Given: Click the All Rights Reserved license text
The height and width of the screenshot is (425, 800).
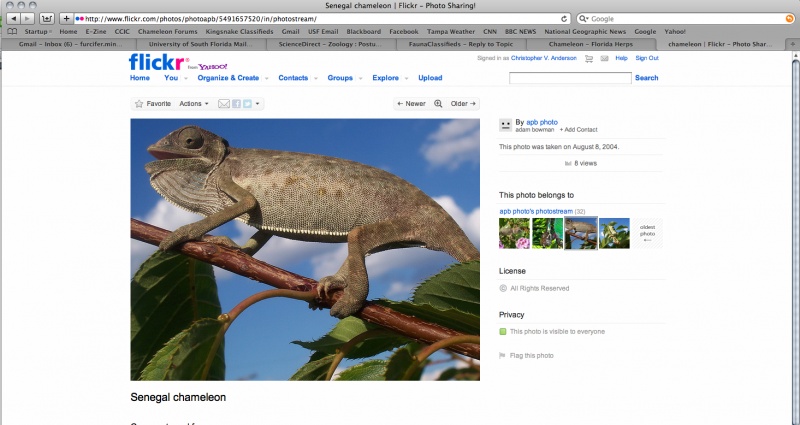Looking at the screenshot, I should 540,289.
